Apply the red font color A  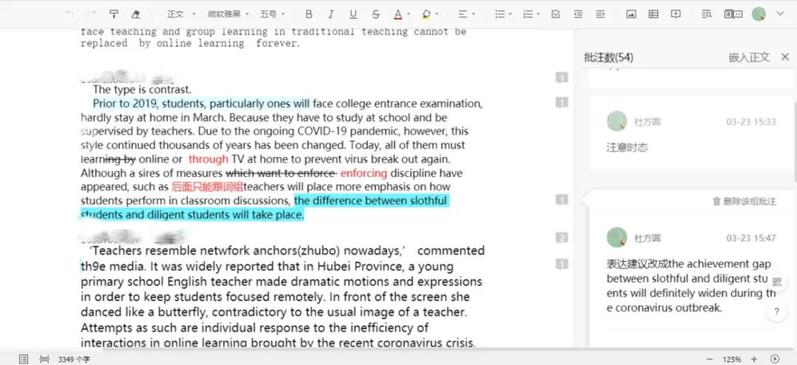[397, 14]
